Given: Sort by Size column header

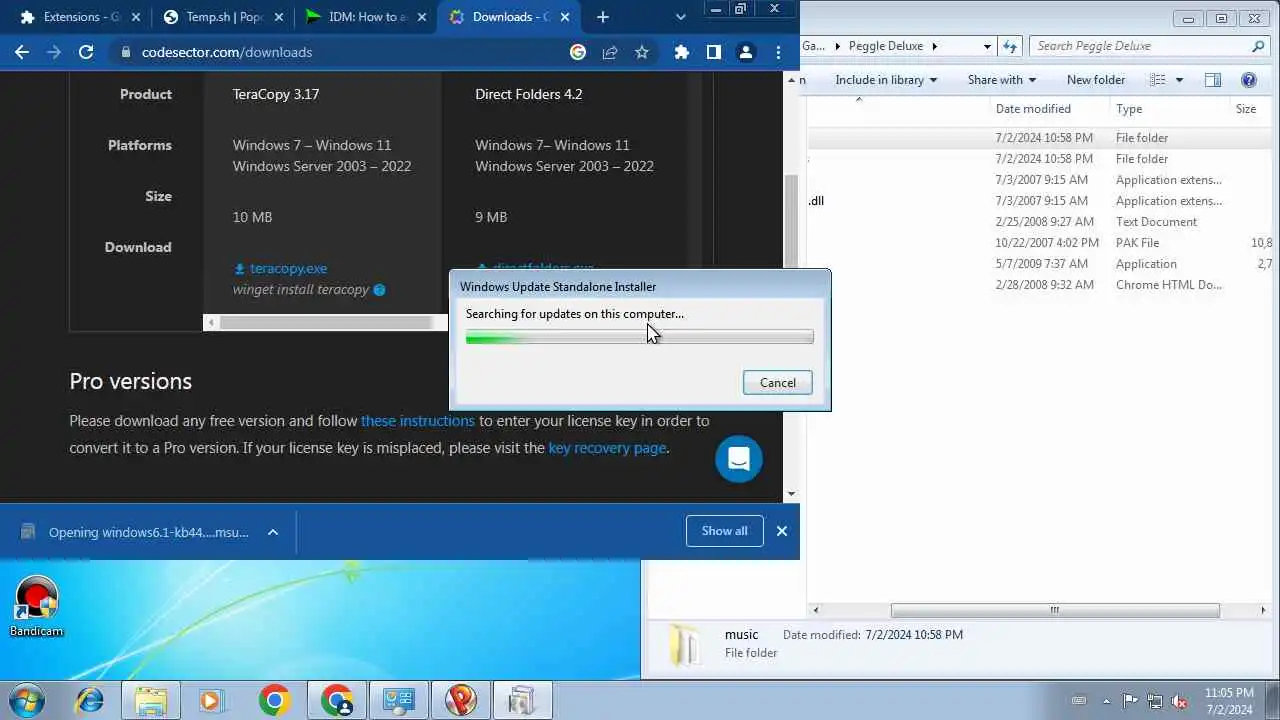Looking at the screenshot, I should [x=1246, y=109].
